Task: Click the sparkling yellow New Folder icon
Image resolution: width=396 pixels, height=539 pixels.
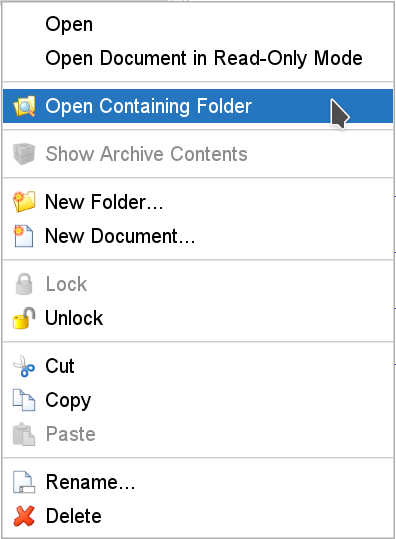Action: coord(24,202)
